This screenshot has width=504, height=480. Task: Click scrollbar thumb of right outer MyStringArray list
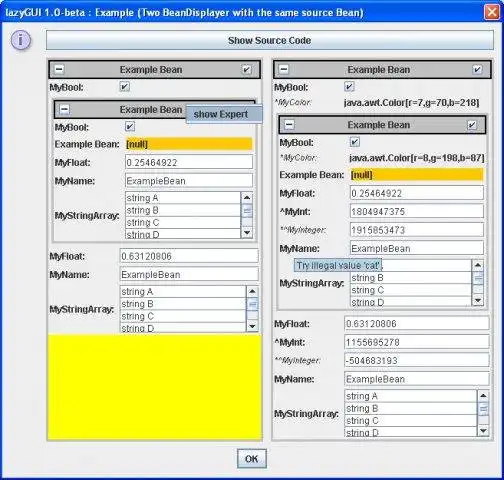(483, 409)
